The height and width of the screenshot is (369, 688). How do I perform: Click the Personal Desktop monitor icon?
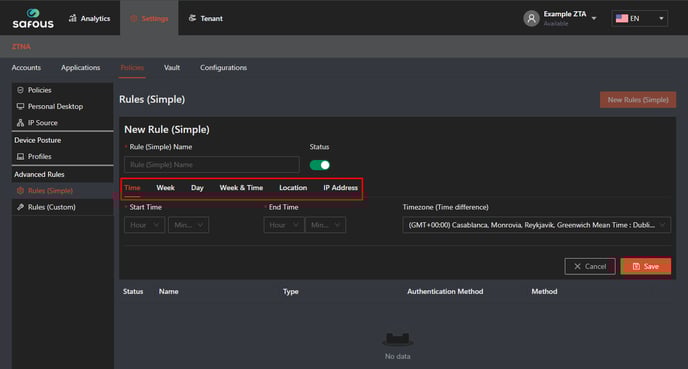coord(20,106)
